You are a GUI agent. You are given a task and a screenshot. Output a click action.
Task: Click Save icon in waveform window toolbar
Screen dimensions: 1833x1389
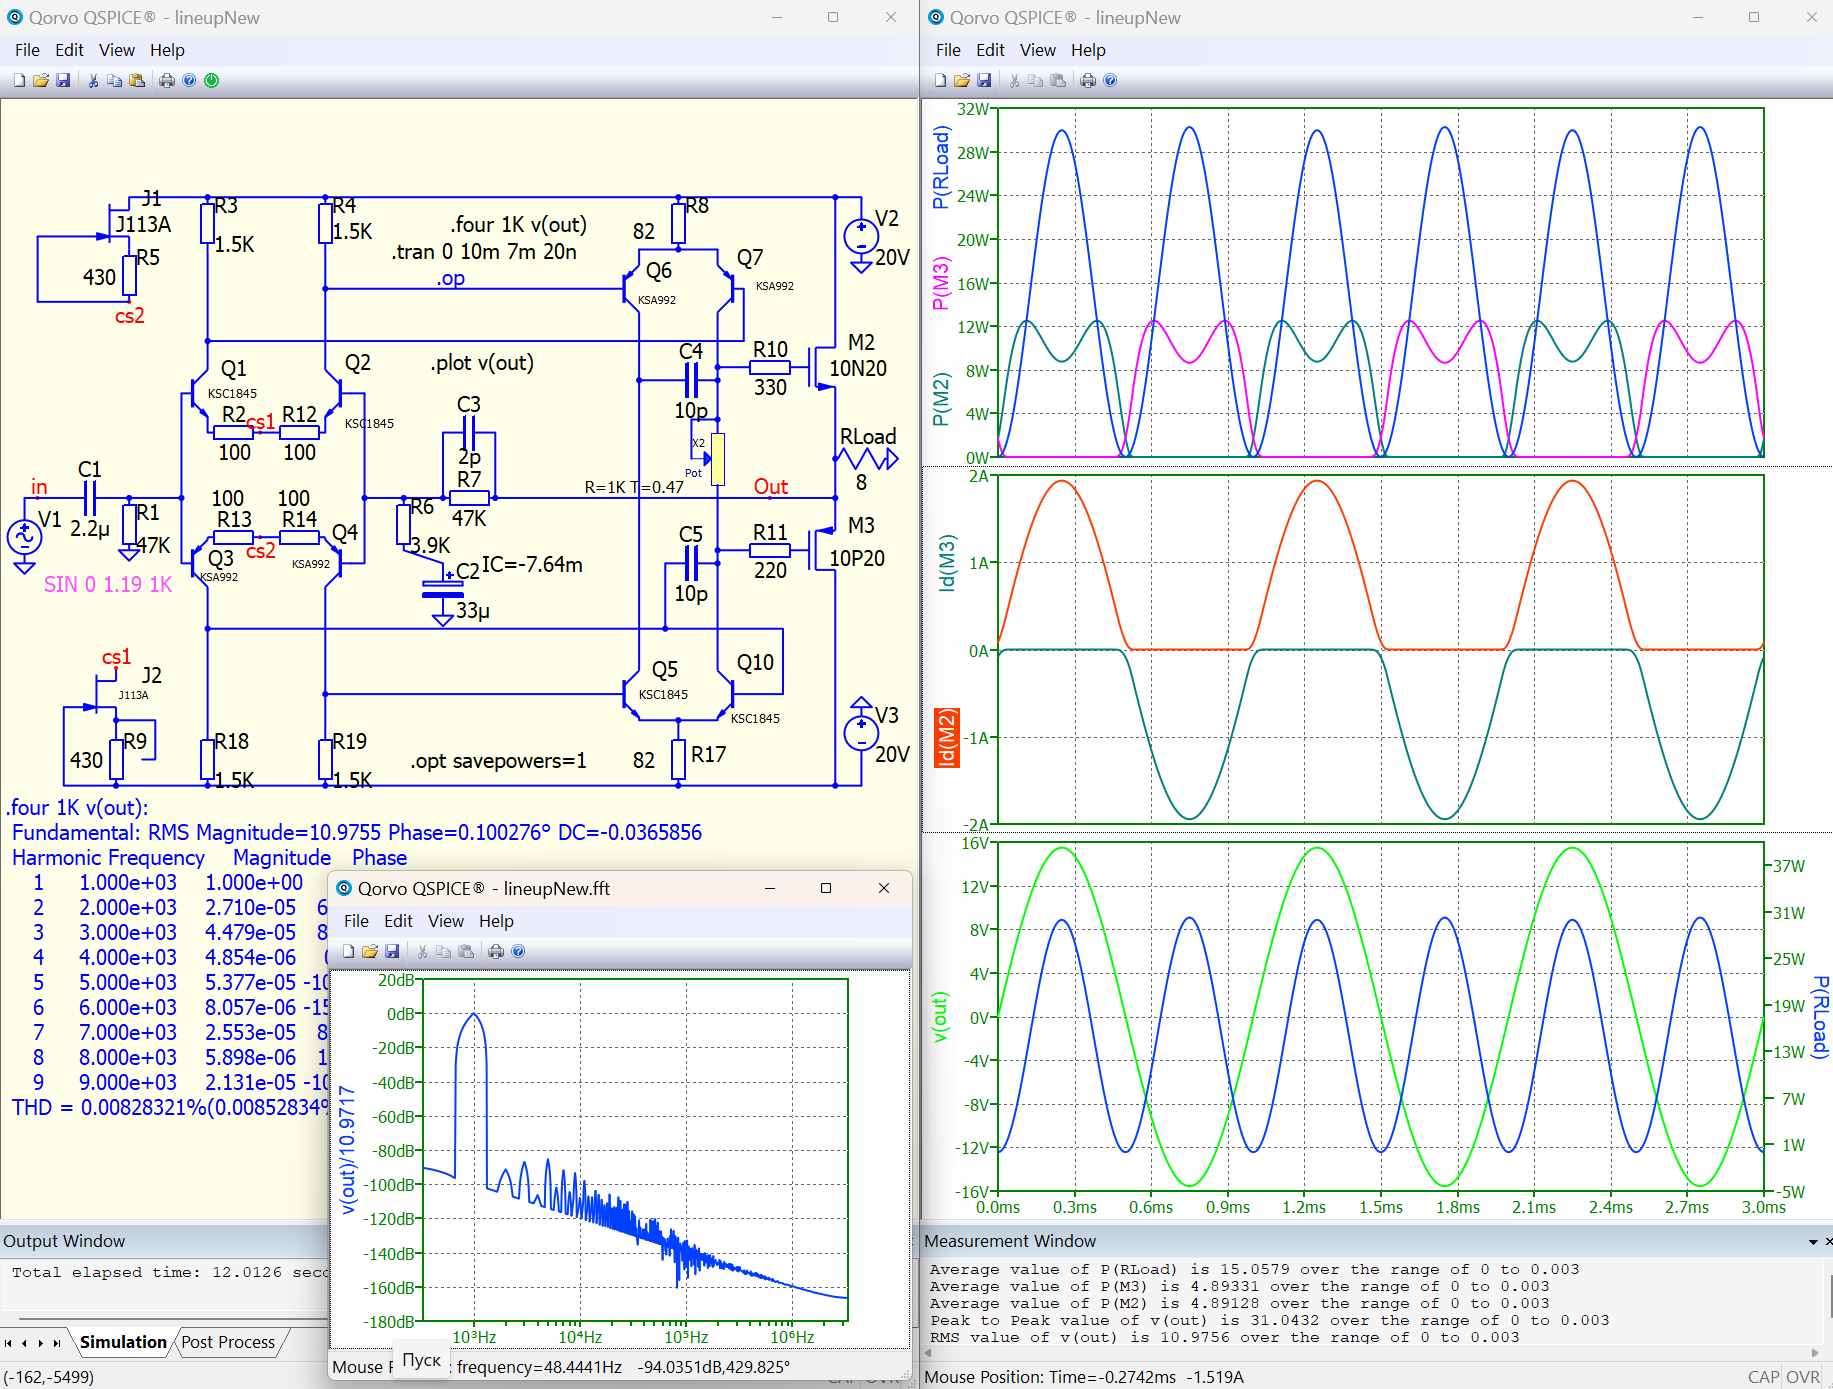click(x=984, y=81)
